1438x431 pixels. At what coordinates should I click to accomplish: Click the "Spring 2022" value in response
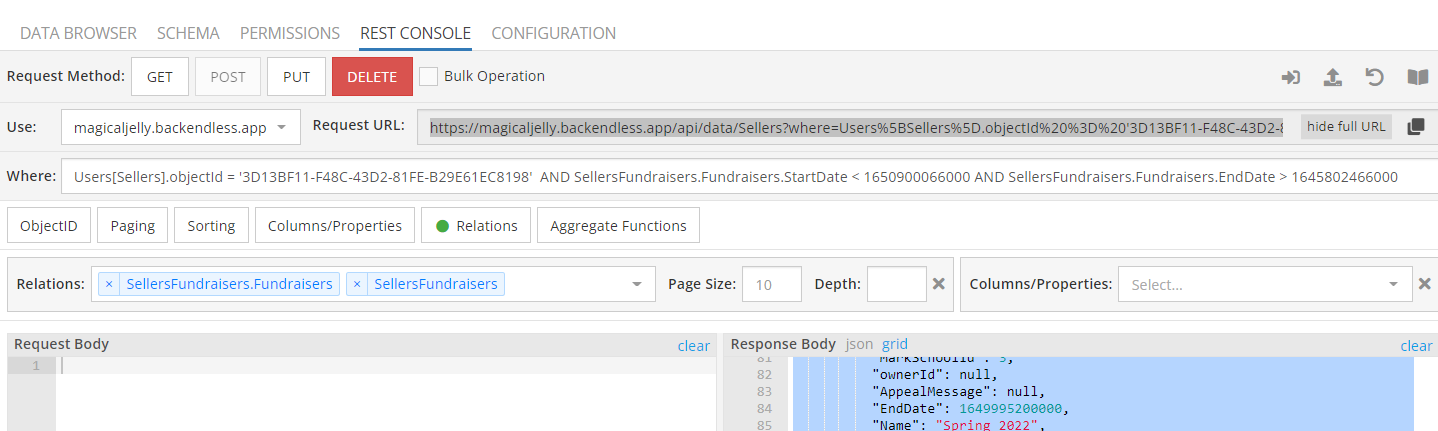click(x=988, y=426)
